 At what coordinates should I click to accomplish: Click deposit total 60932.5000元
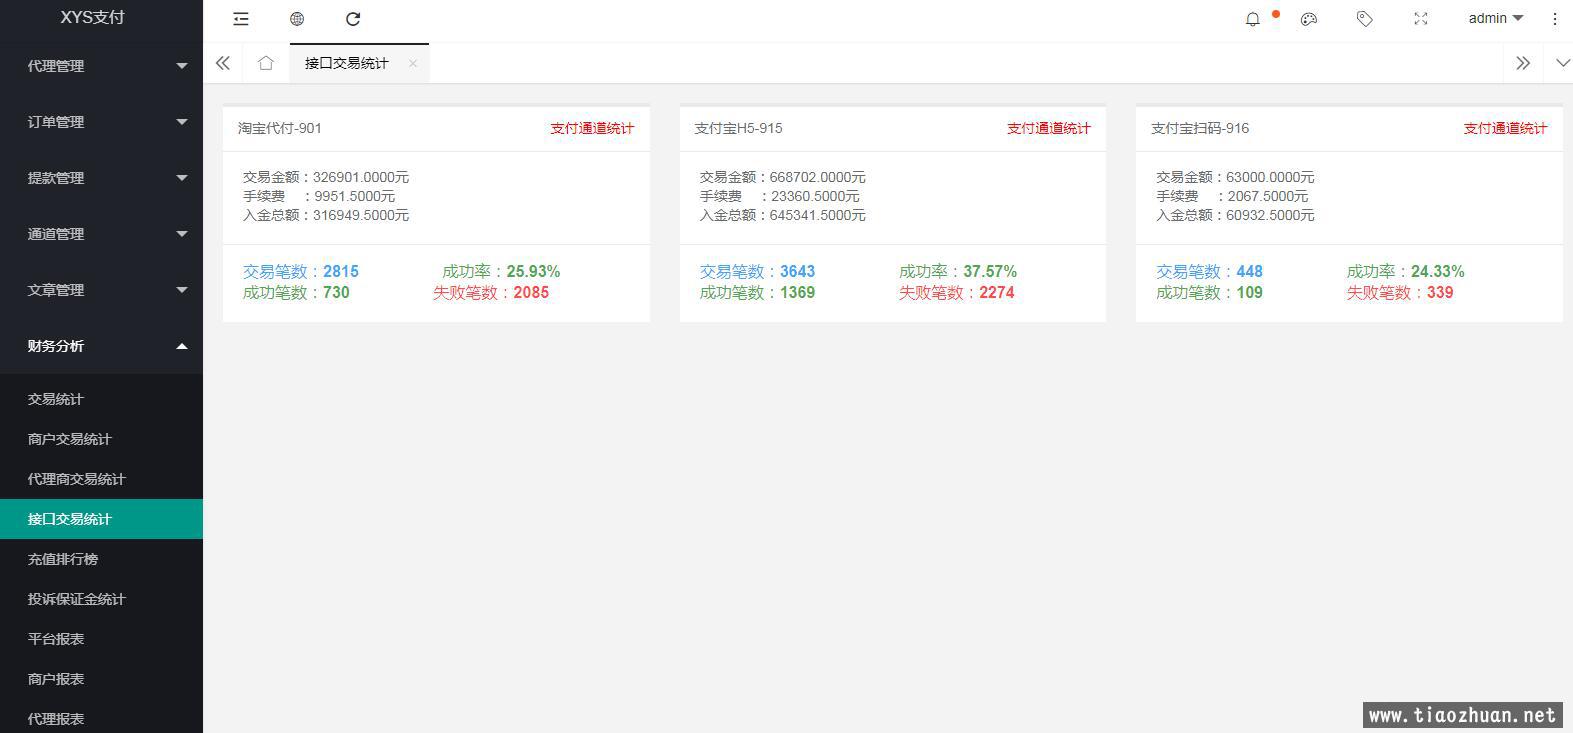(1271, 215)
